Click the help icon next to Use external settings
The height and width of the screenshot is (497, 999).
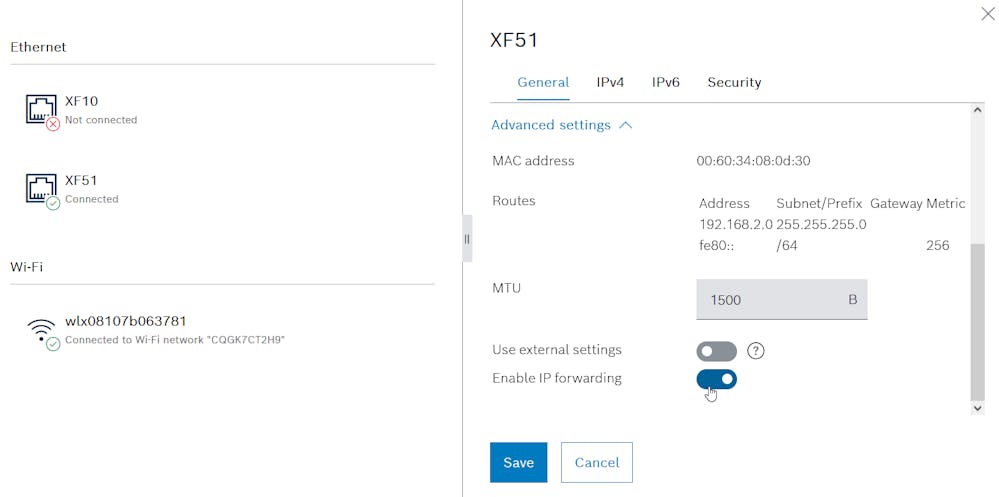coord(756,350)
